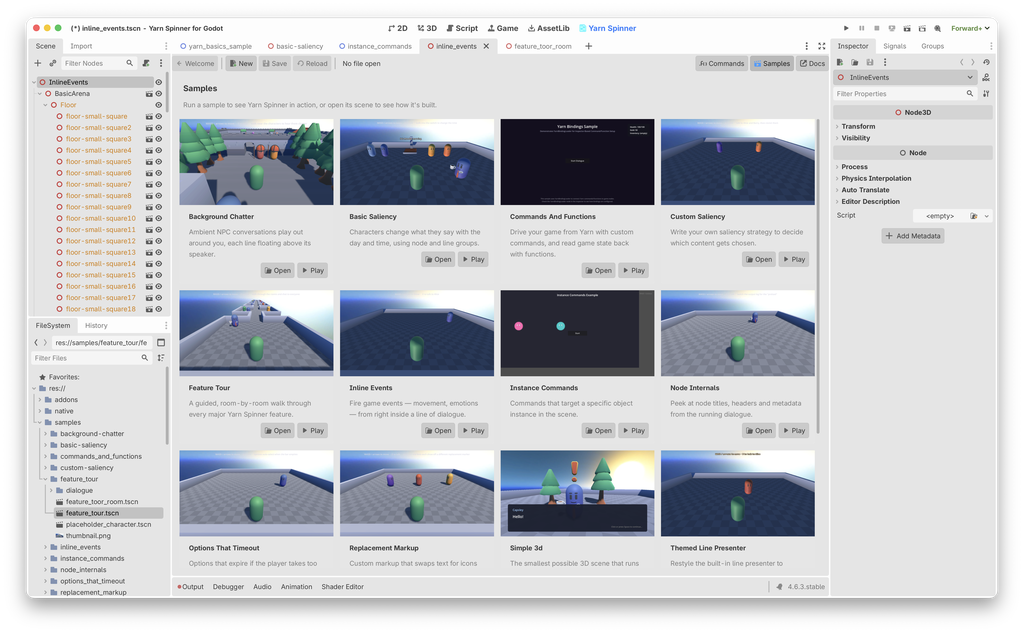
Task: Open the Forward+ renderer dropdown
Action: point(970,28)
